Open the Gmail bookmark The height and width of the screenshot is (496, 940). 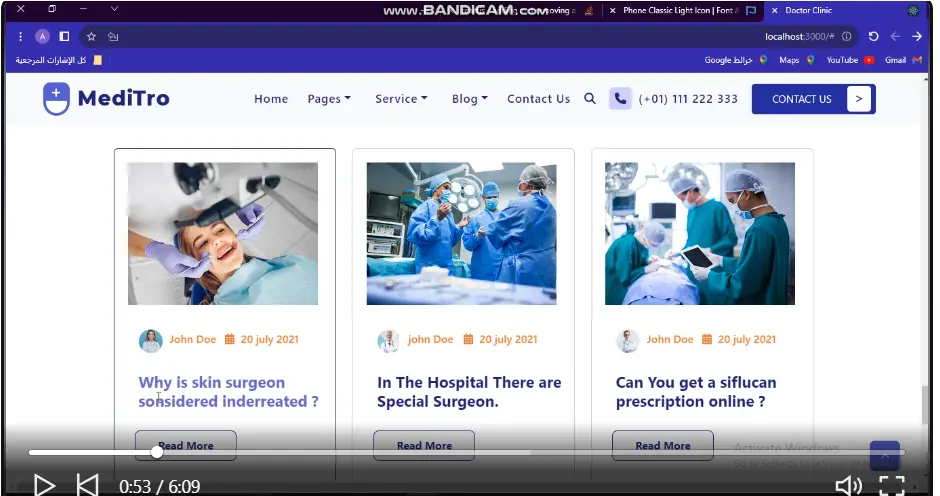point(903,60)
